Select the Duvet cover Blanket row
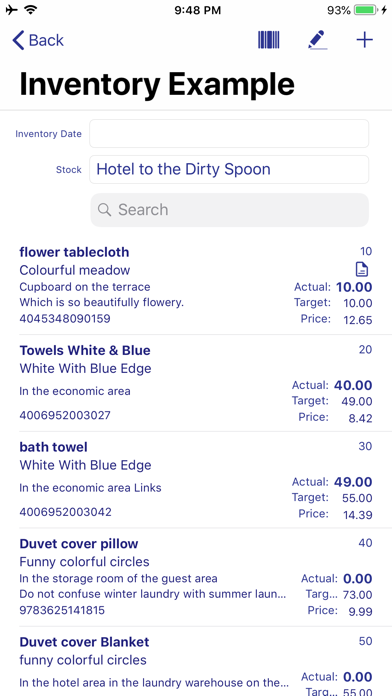 tap(196, 661)
